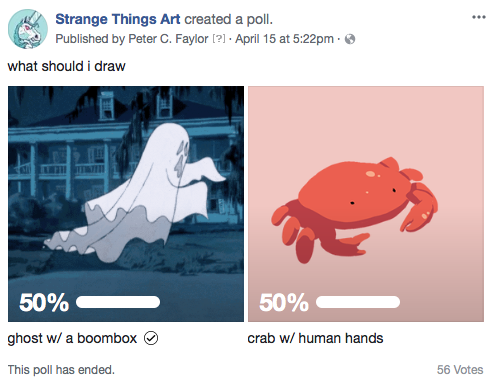This screenshot has width=494, height=388.
Task: Click the 'what should i draw' poll question
Action: (66, 66)
